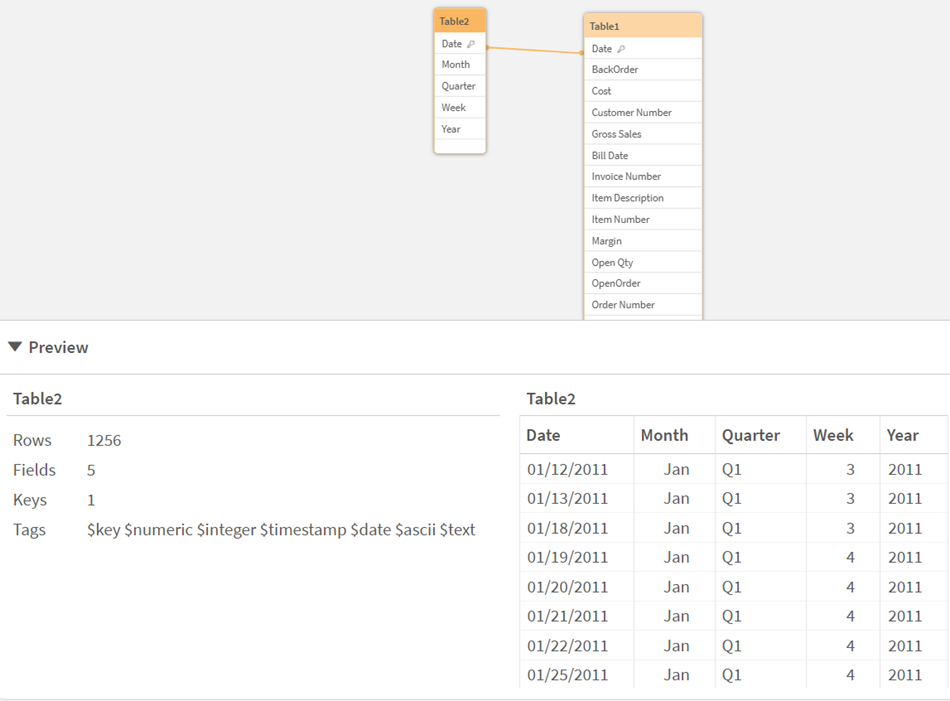Click the Week field in Table2
Screen dimensions: 950x701
(455, 107)
